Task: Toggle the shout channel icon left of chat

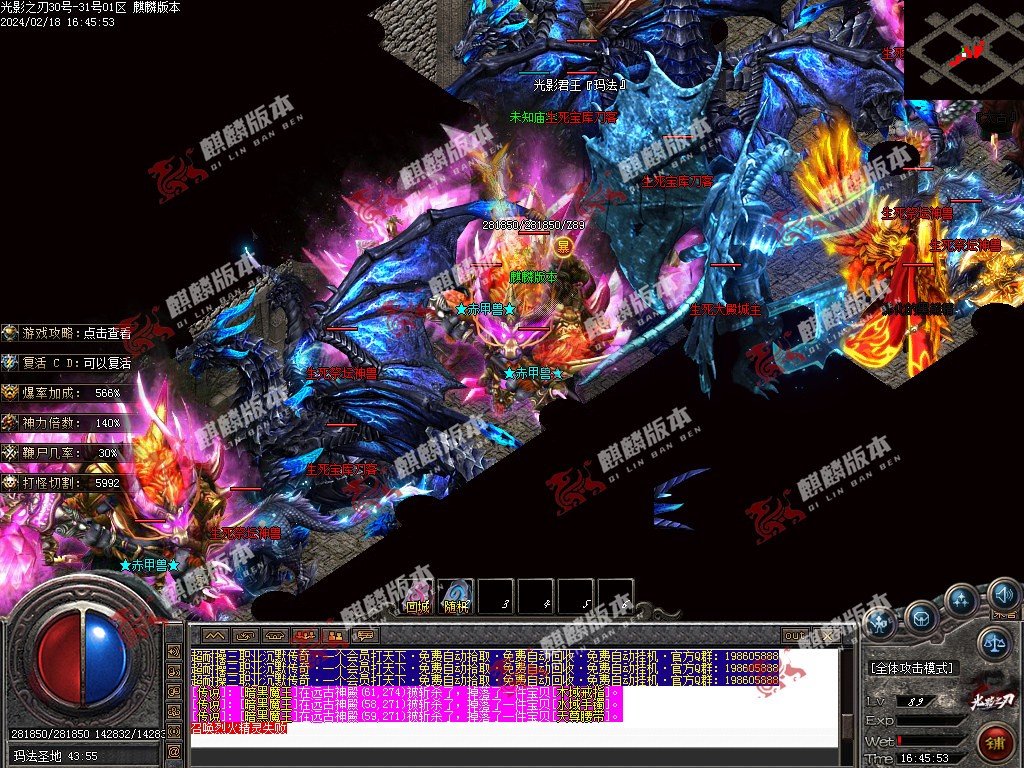Action: point(174,671)
